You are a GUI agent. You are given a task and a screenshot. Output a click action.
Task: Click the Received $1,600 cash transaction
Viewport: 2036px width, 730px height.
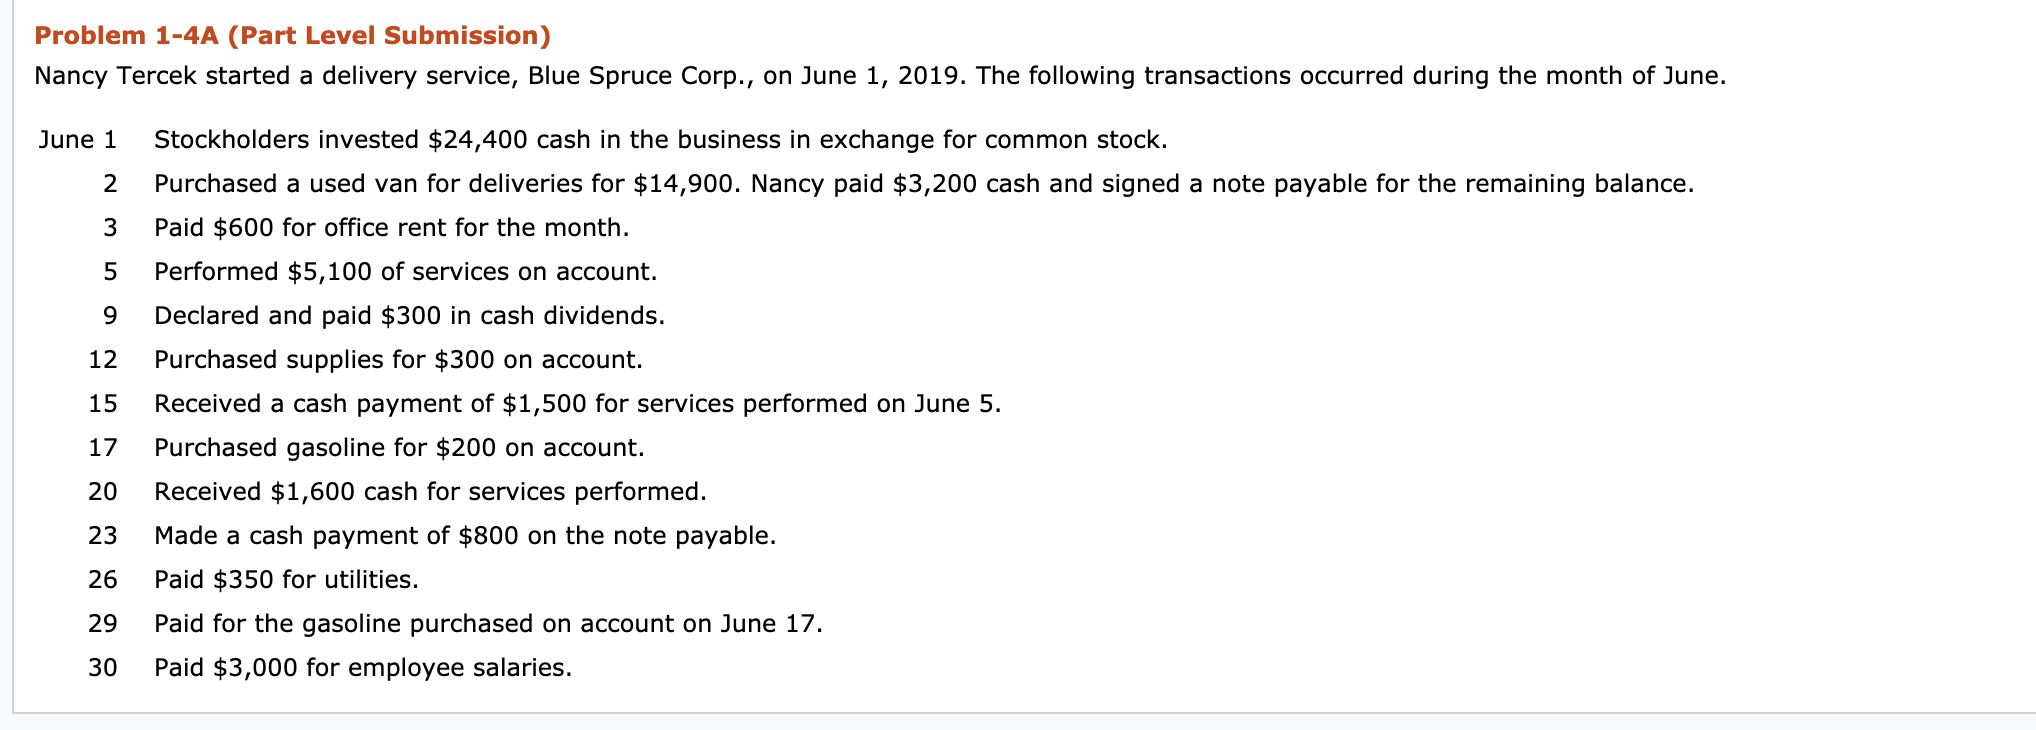coord(431,492)
